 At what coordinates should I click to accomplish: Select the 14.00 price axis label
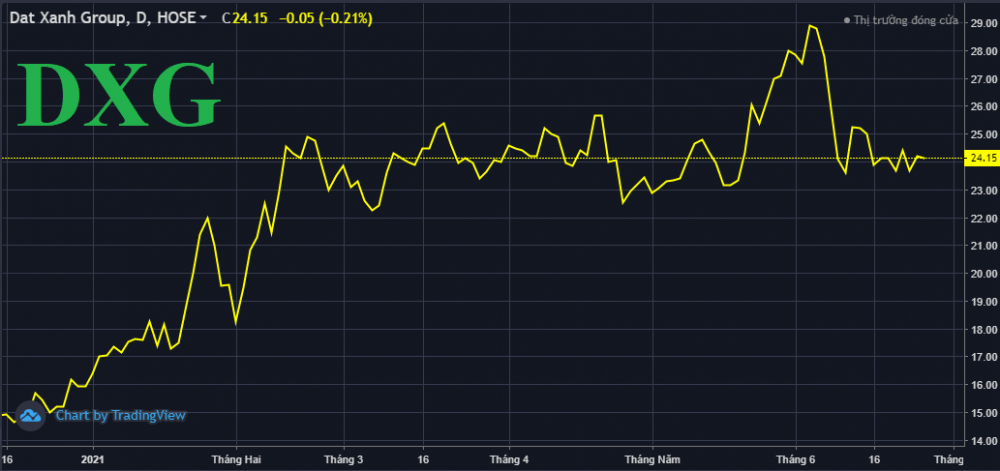[982, 441]
